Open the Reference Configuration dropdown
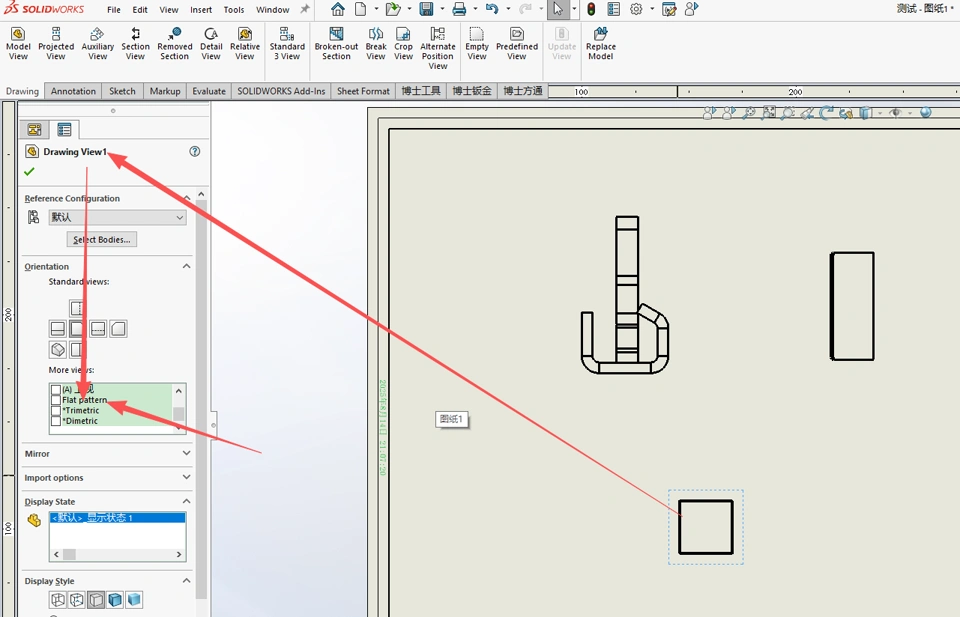Screen dimensions: 960x617 point(118,217)
